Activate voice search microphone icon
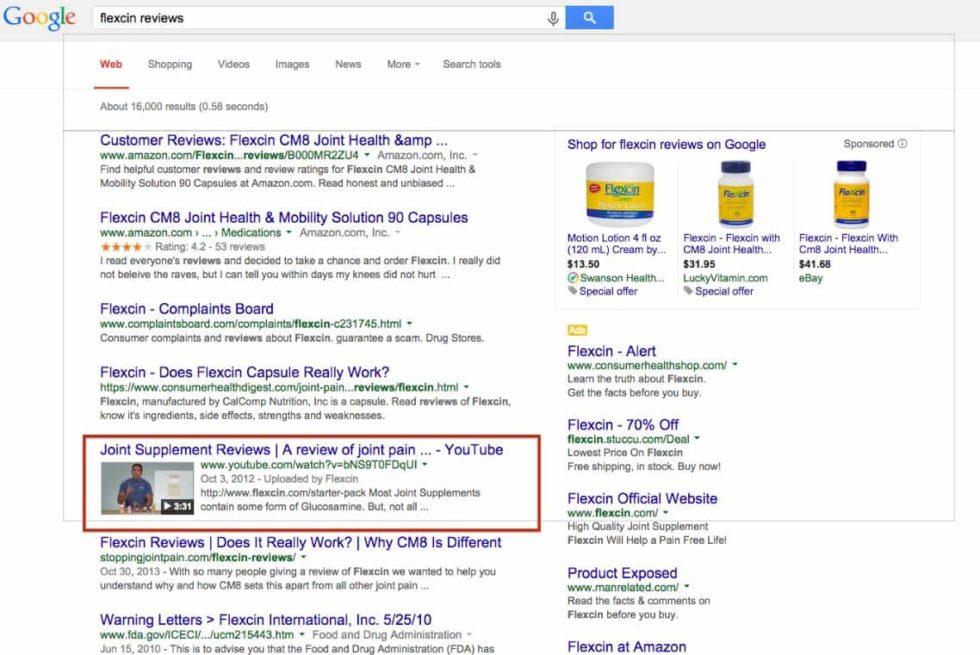The width and height of the screenshot is (980, 655). pyautogui.click(x=553, y=19)
